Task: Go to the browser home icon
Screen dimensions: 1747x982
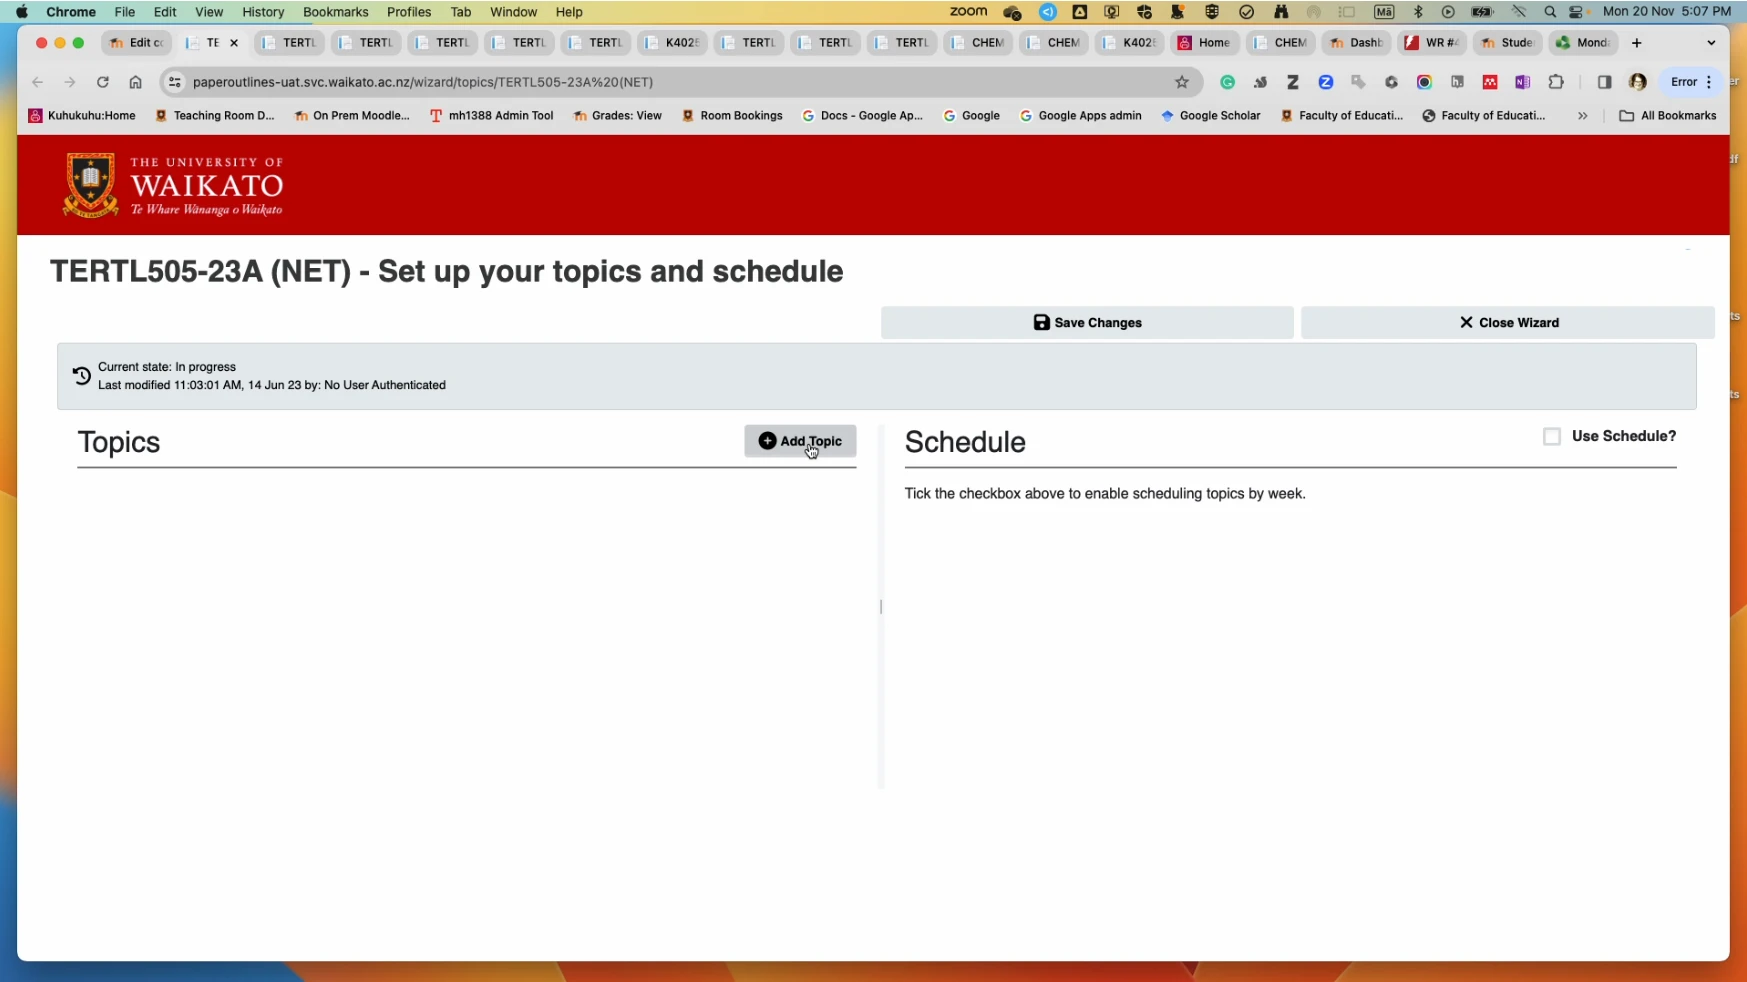Action: coord(136,82)
